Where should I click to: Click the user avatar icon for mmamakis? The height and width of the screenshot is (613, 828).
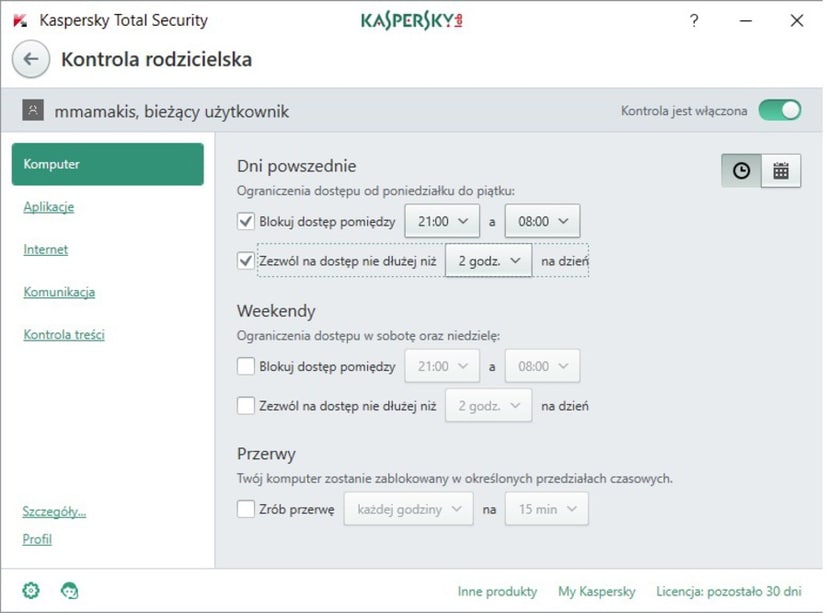pyautogui.click(x=33, y=110)
